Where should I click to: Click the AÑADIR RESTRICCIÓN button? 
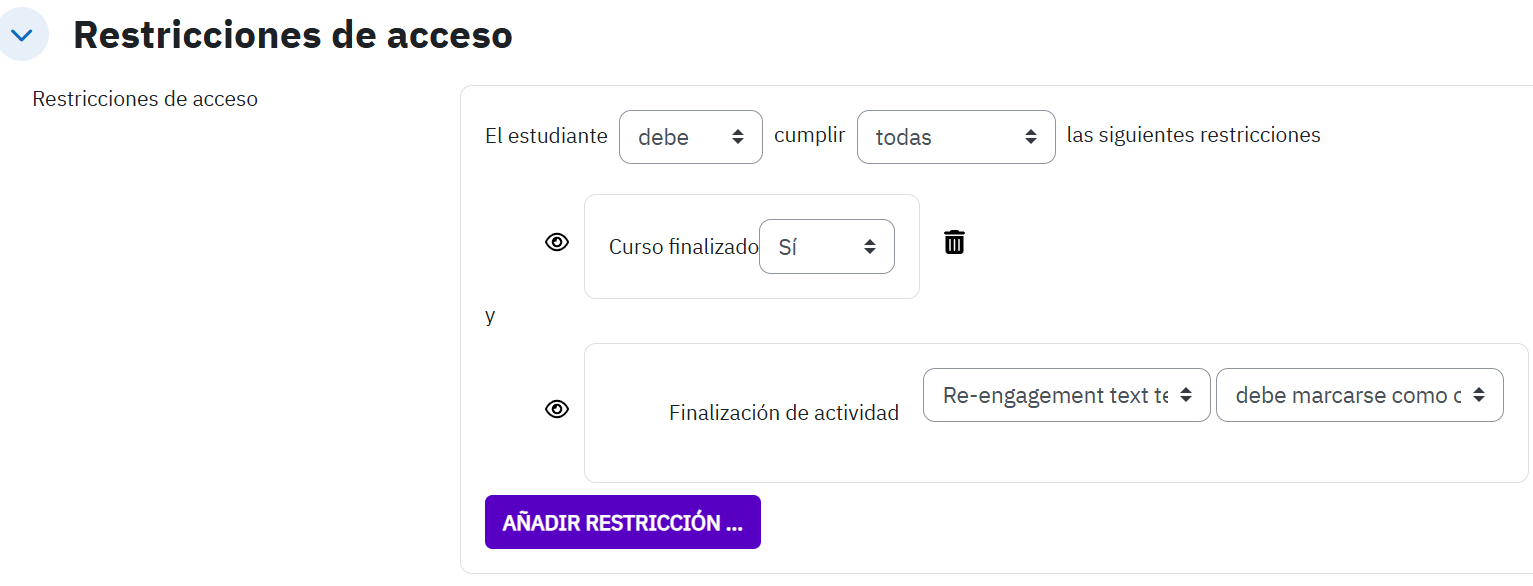click(x=623, y=522)
